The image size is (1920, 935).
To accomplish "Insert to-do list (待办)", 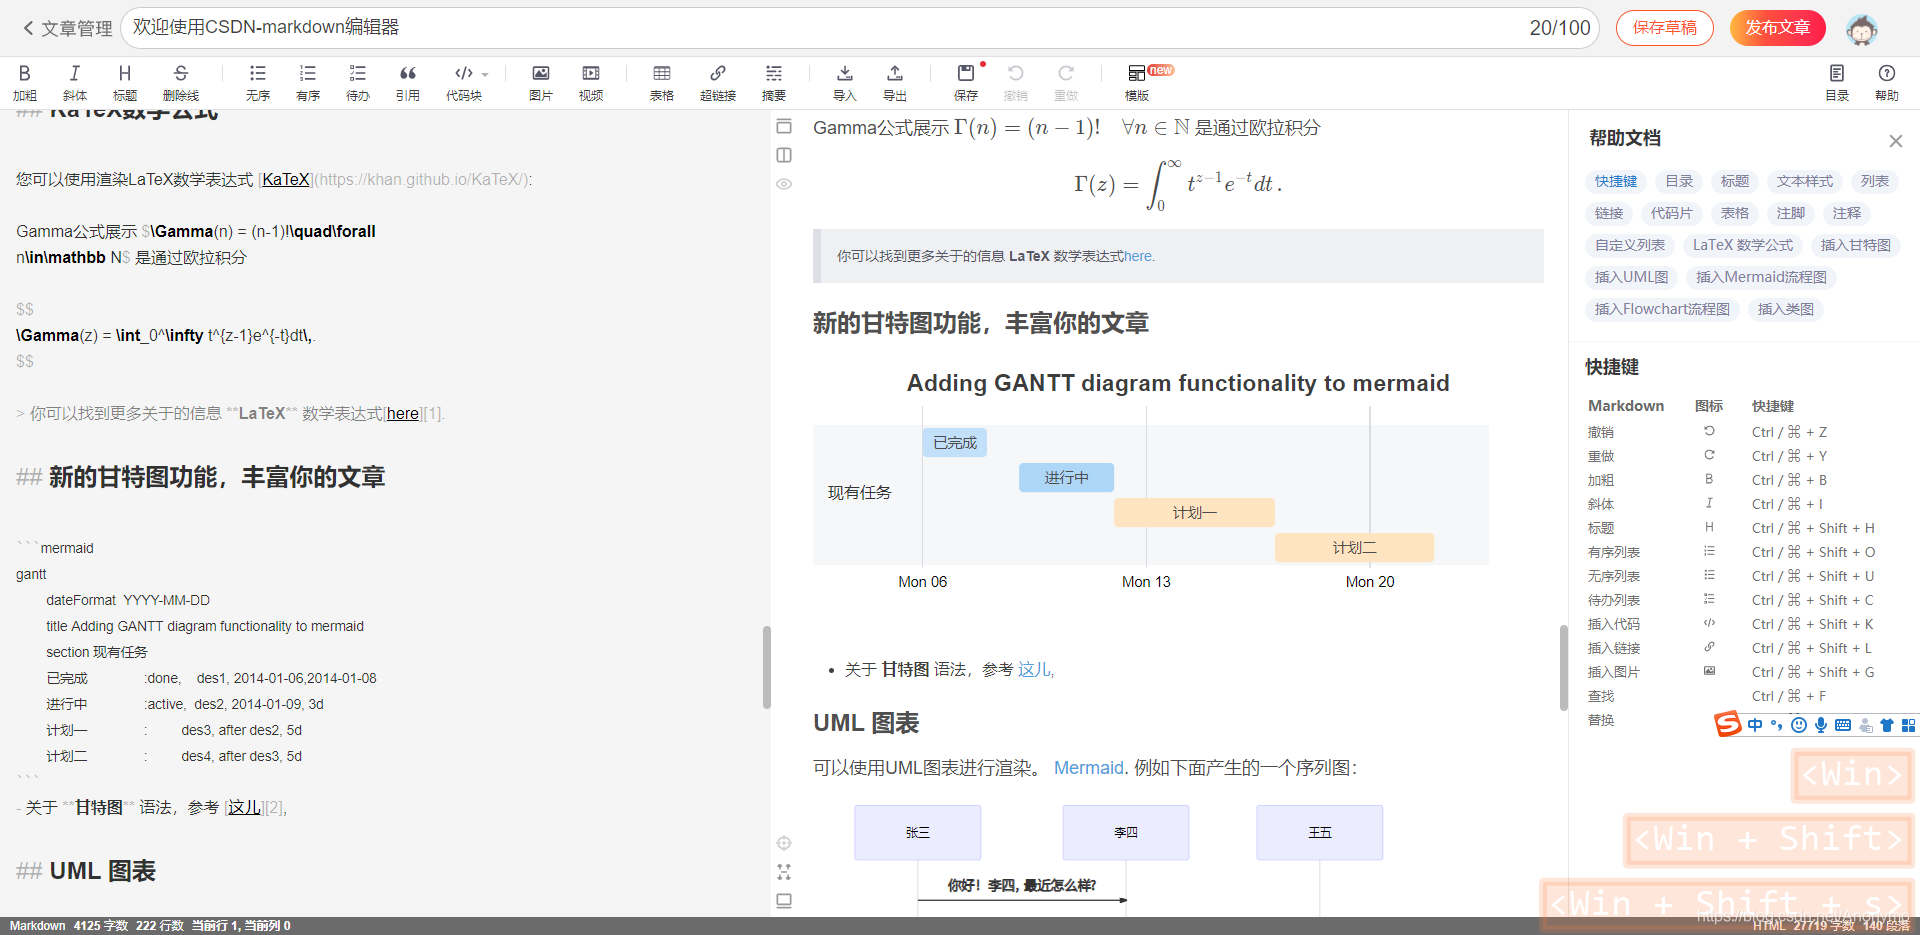I will point(358,82).
